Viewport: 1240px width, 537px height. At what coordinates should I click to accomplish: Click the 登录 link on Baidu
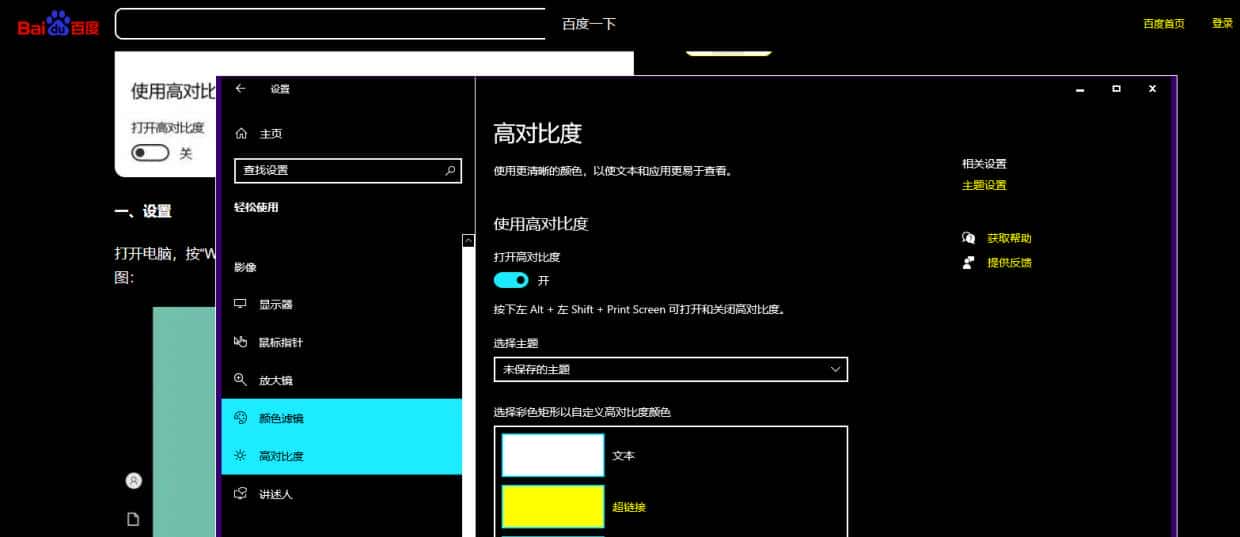point(1222,23)
